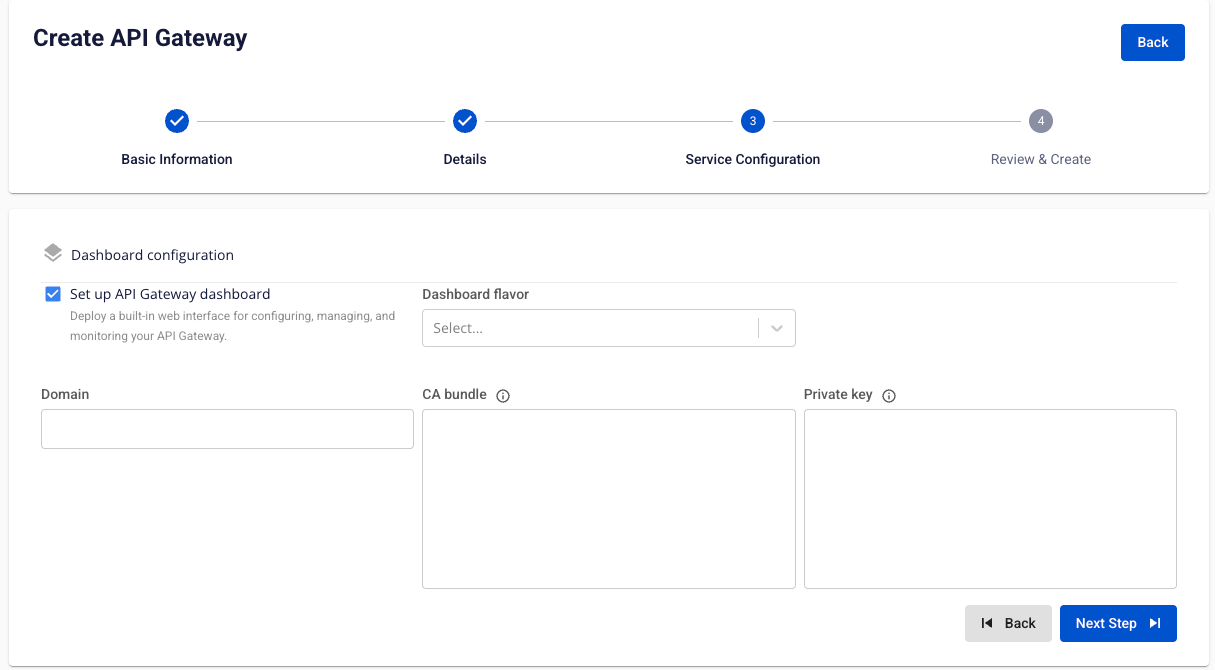The height and width of the screenshot is (670, 1215).
Task: Click inside the Private key text area
Action: [990, 498]
